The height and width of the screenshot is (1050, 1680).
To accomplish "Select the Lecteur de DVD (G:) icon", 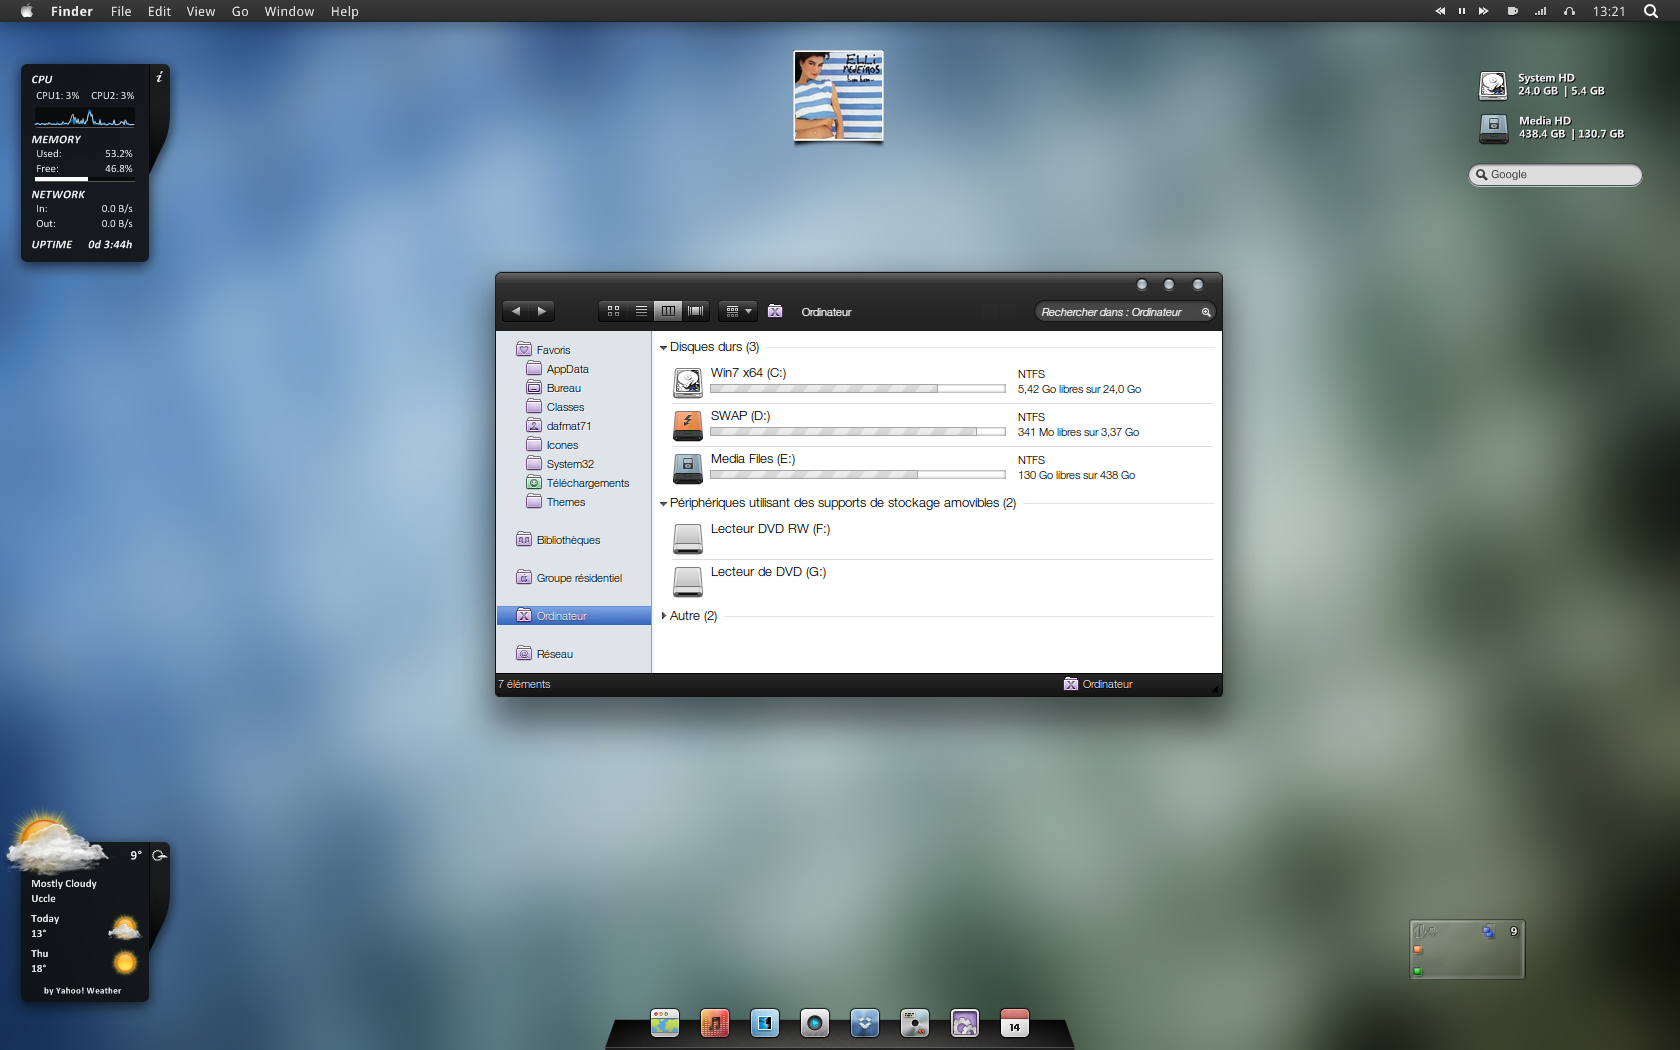I will tap(688, 581).
